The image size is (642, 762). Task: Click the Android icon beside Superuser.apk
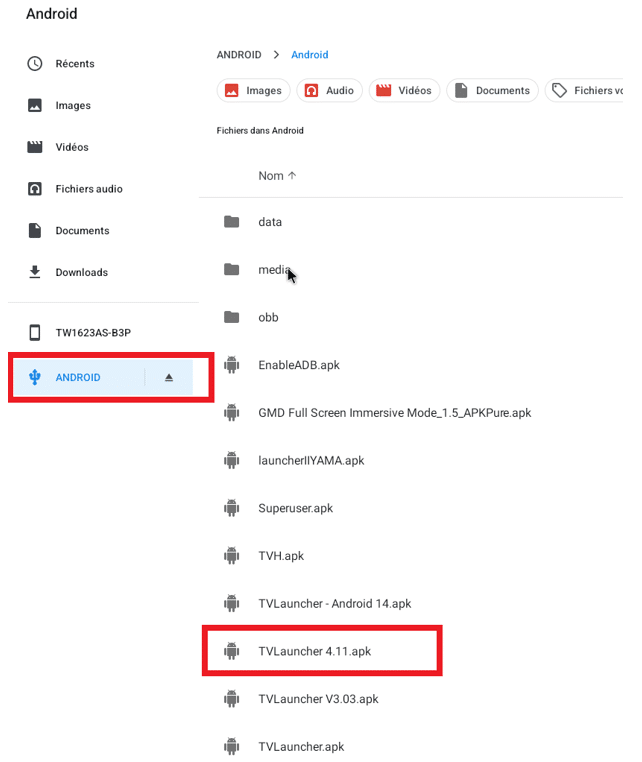pos(232,508)
